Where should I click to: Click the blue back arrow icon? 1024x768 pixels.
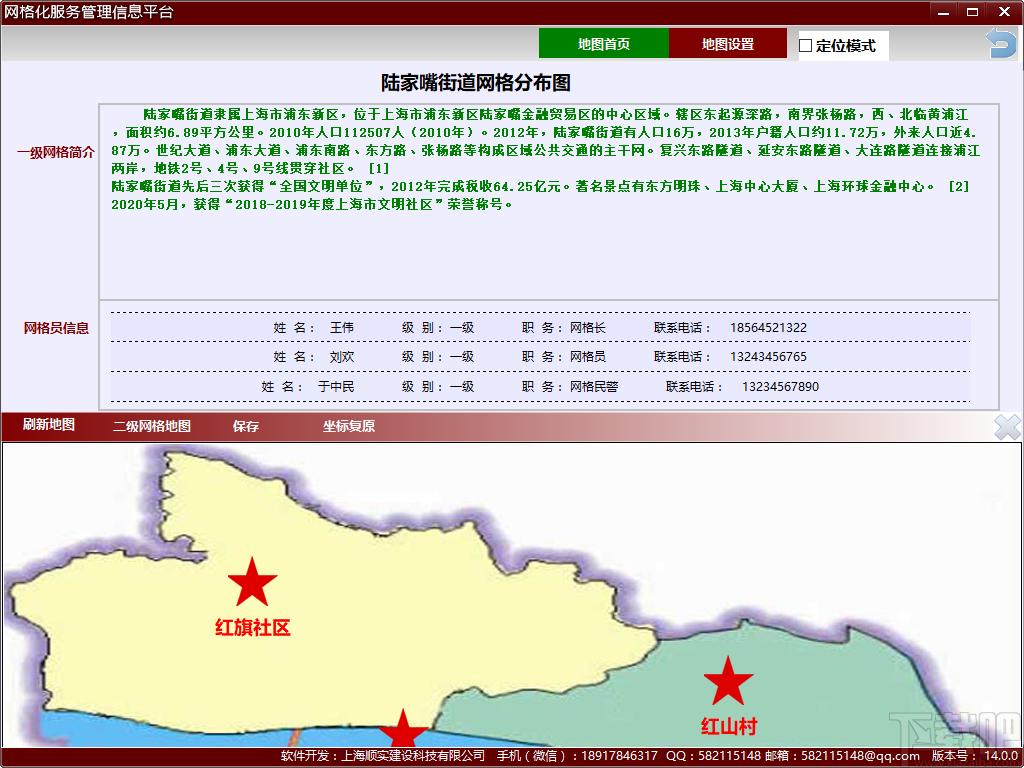[x=1001, y=43]
